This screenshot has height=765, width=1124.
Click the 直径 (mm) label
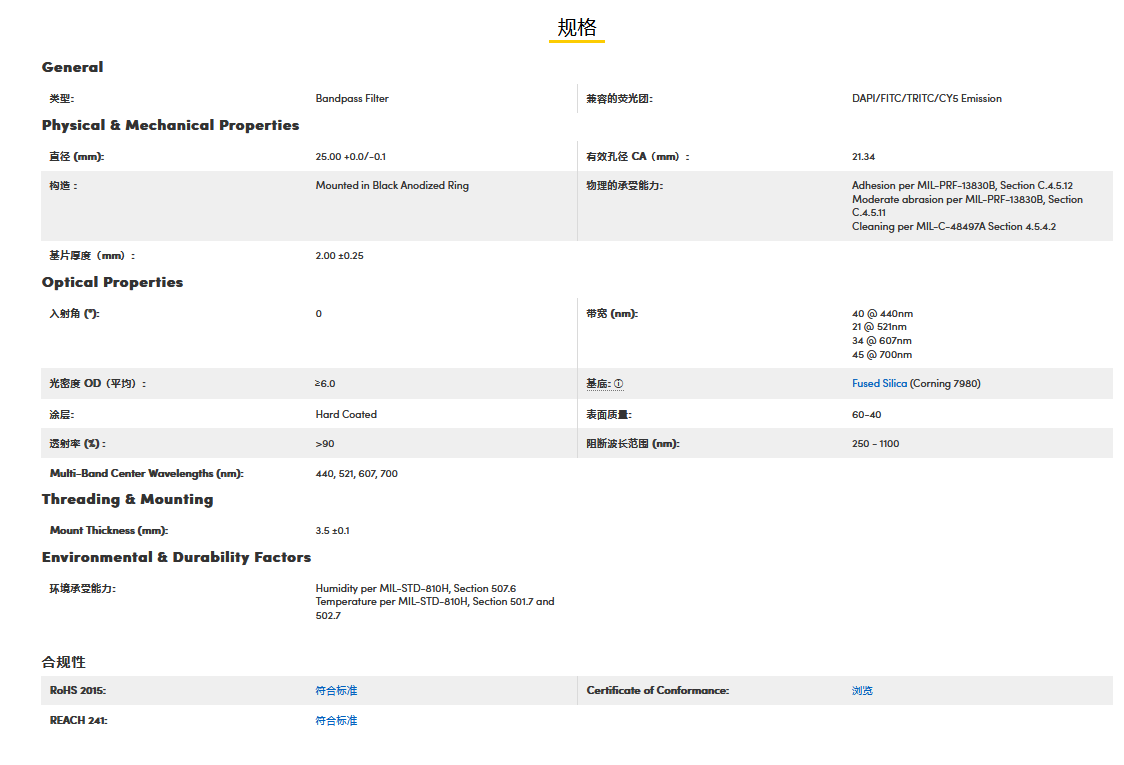pos(77,156)
